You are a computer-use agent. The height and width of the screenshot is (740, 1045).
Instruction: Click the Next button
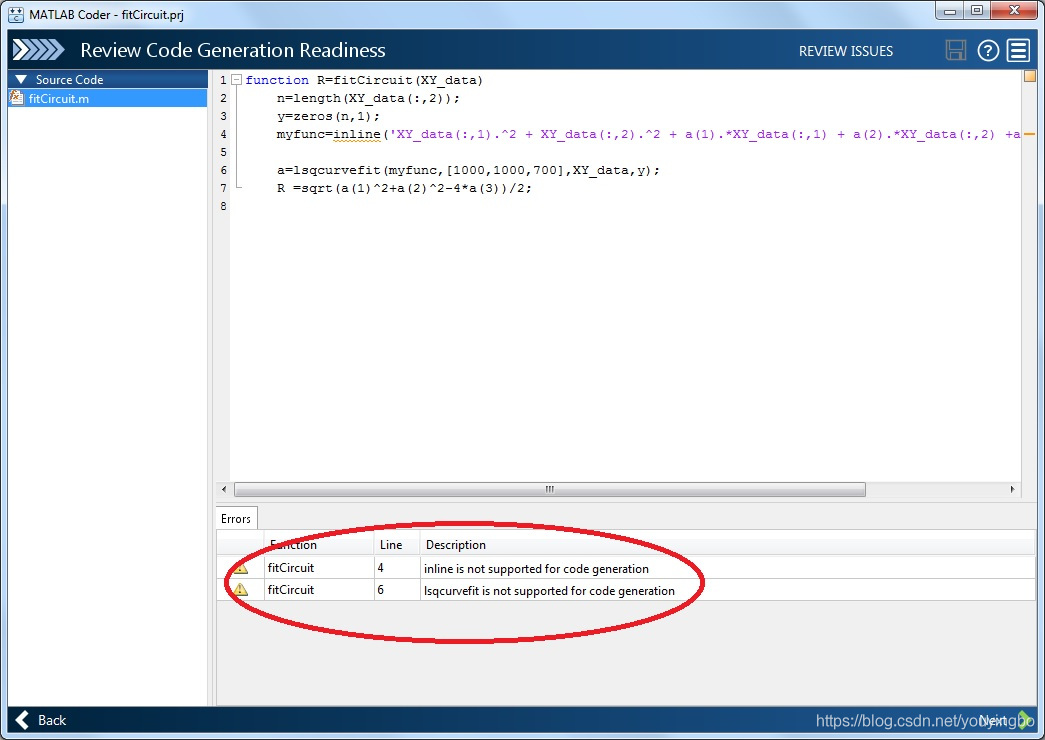[1005, 720]
